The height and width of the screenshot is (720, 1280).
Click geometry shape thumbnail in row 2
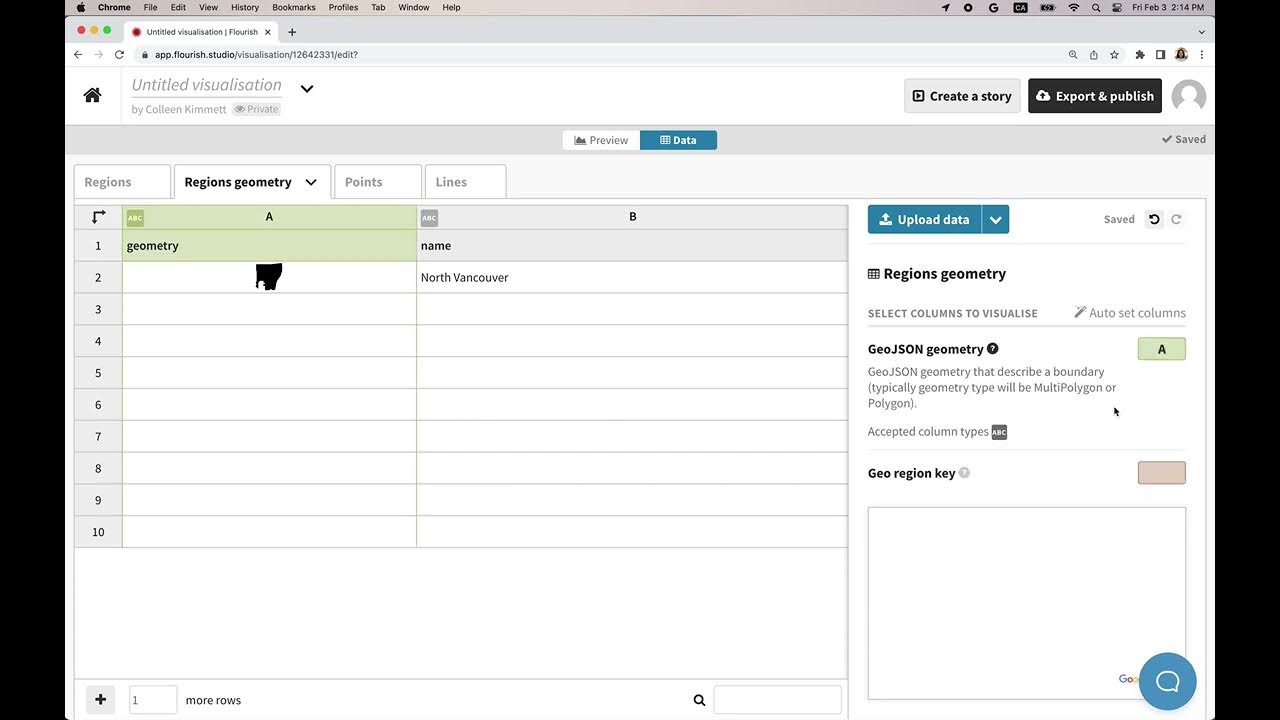point(269,277)
